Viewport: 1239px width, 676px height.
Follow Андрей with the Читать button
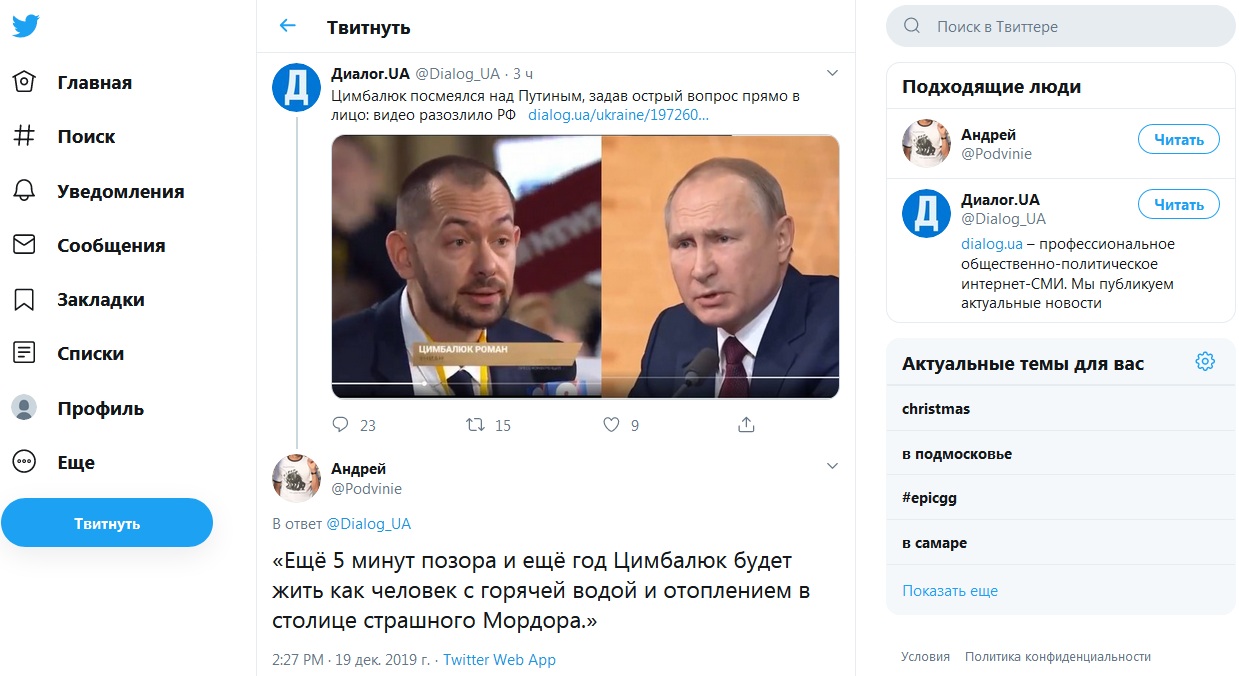coord(1179,140)
